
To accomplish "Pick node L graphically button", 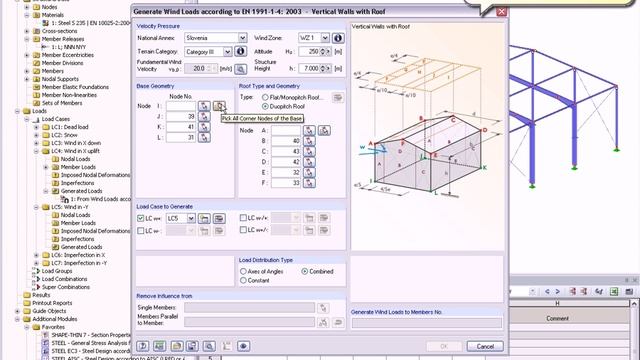I will tap(204, 138).
